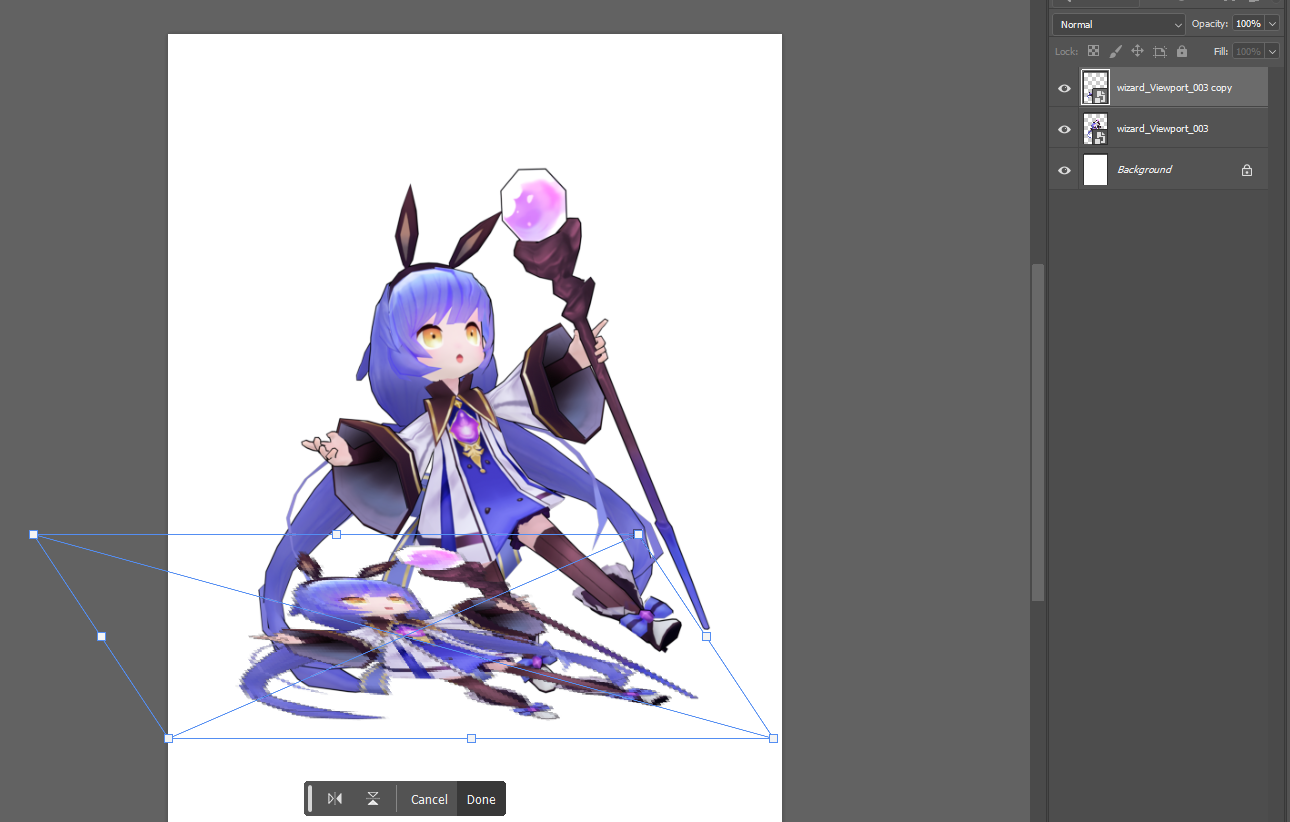This screenshot has width=1290, height=822.
Task: Click the flip vertical icon in transform bar
Action: (x=373, y=799)
